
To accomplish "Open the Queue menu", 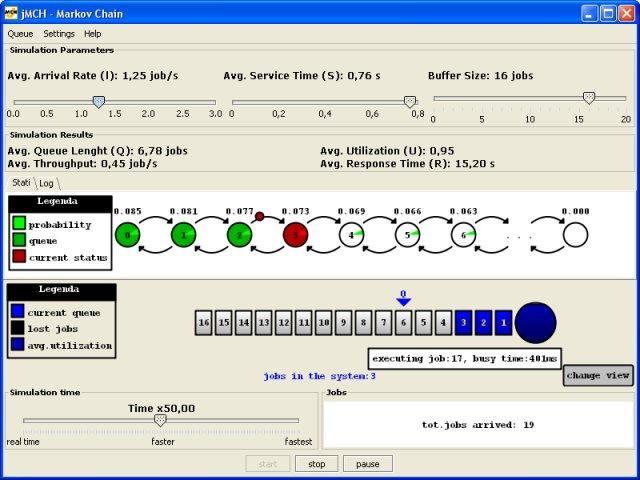I will 20,34.
